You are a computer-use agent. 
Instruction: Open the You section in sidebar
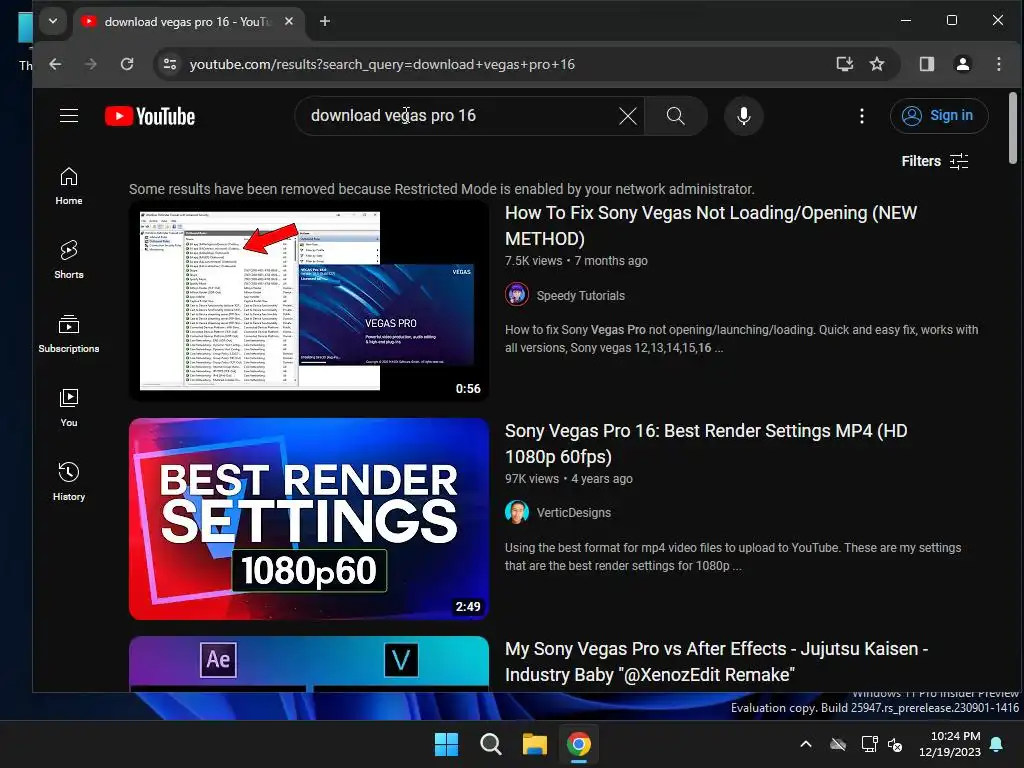click(x=69, y=408)
